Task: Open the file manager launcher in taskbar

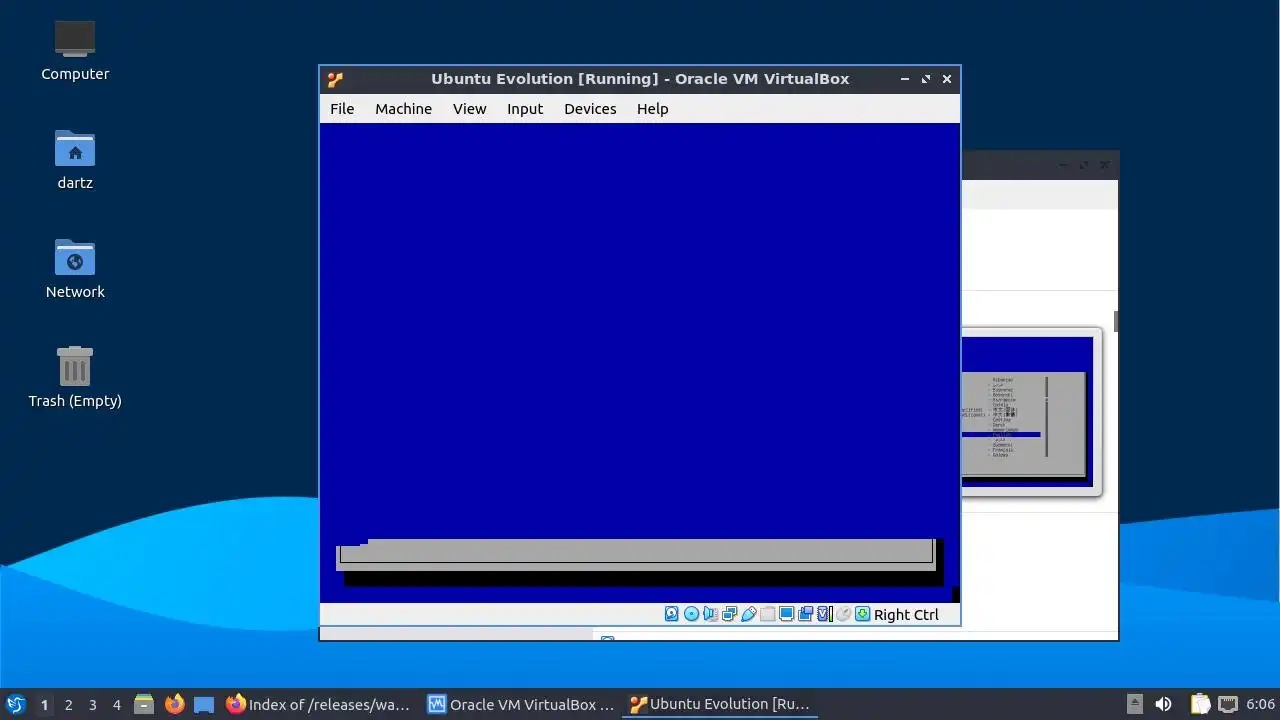Action: 144,704
